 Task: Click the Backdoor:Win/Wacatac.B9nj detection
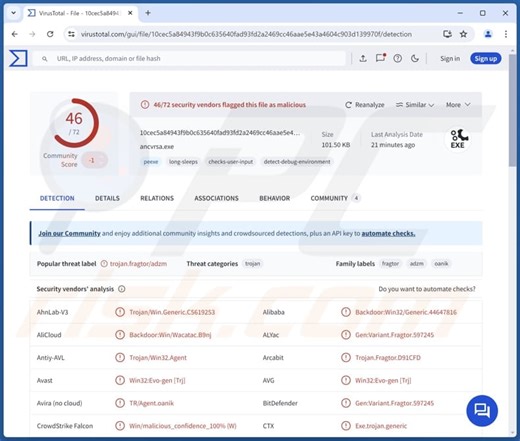[170, 335]
